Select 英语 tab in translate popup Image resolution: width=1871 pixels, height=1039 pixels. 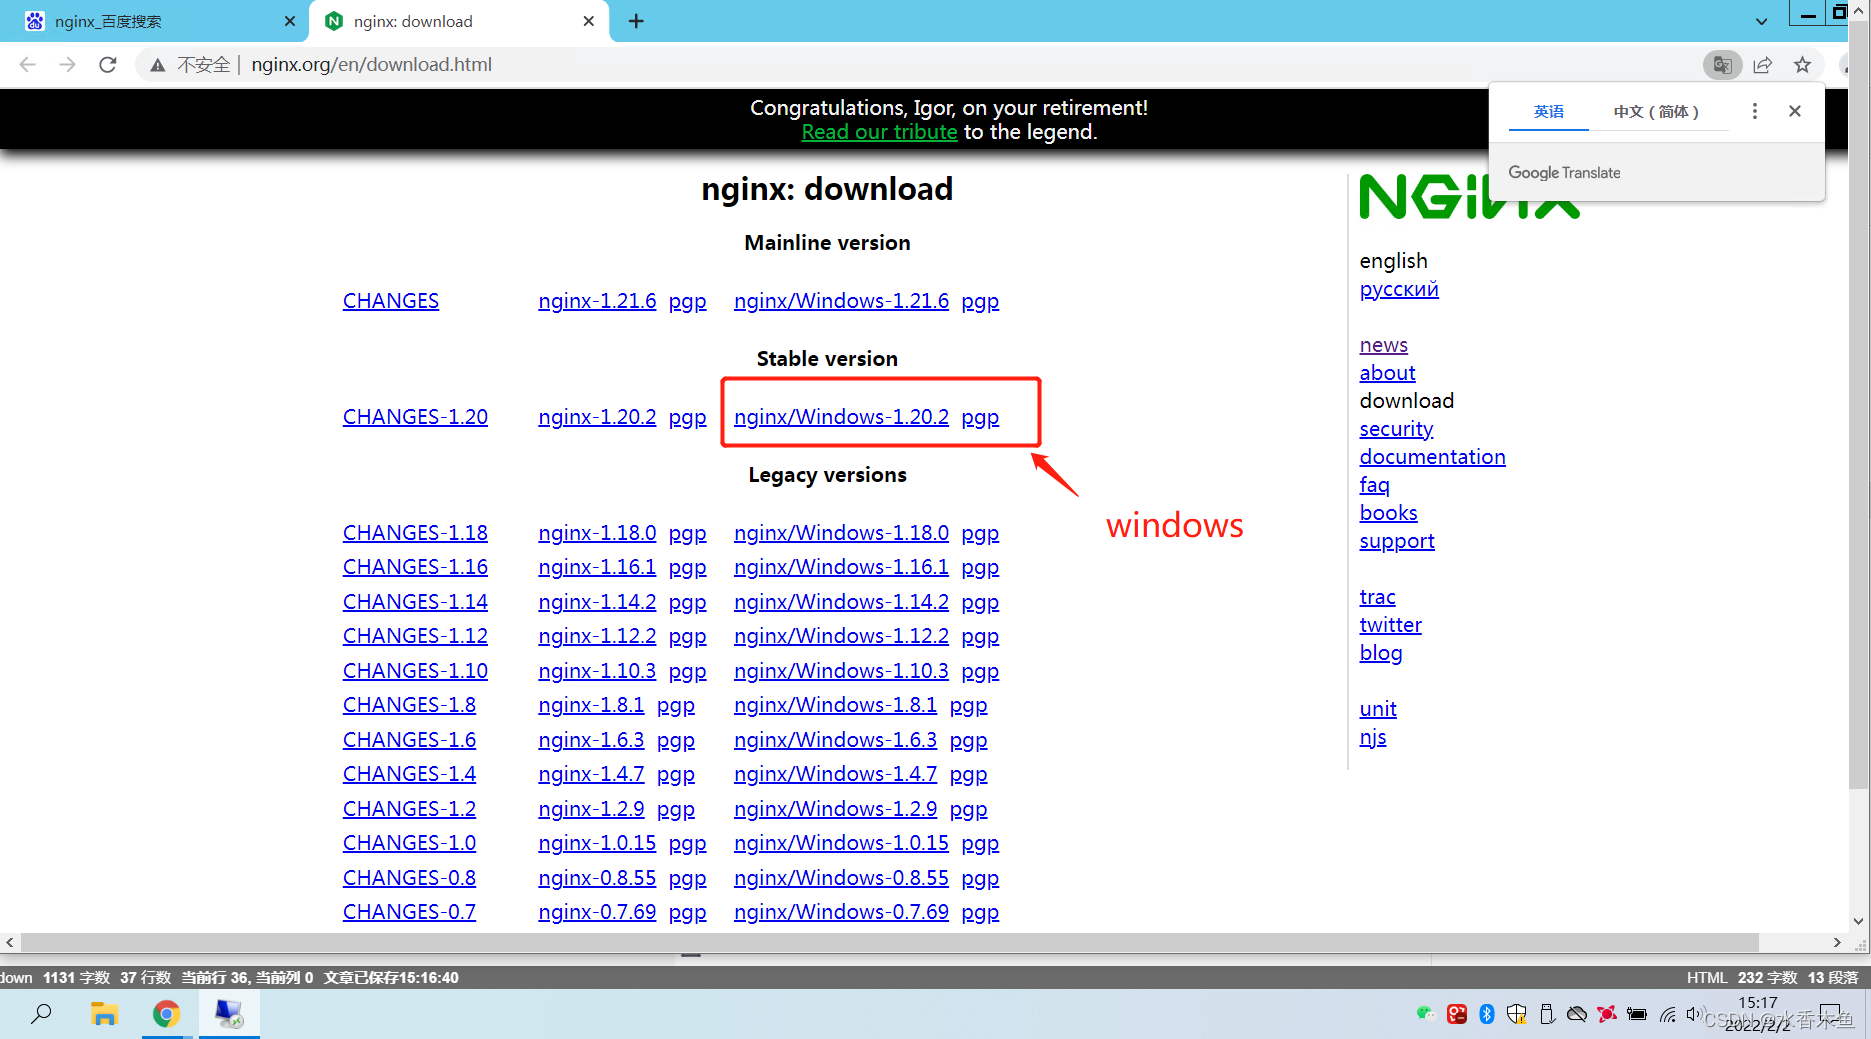point(1548,111)
